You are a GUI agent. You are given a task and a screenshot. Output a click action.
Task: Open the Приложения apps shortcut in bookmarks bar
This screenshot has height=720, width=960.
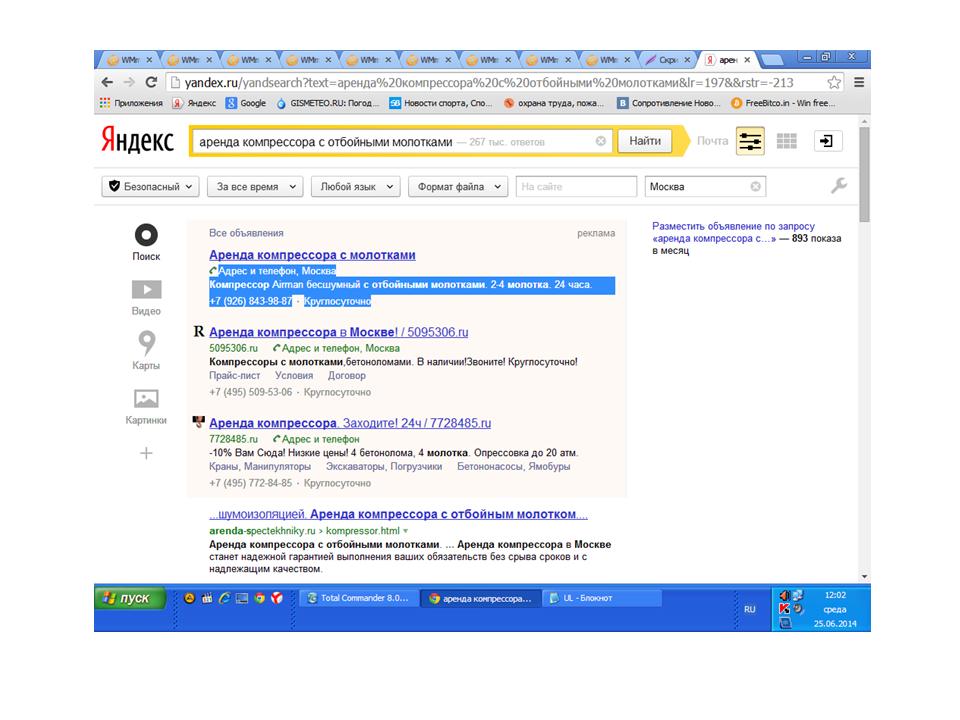click(131, 103)
